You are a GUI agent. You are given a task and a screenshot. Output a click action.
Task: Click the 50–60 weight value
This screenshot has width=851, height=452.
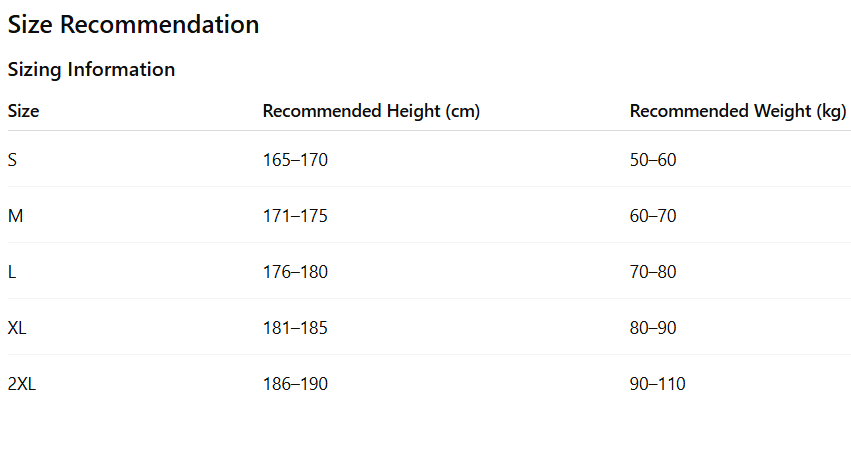tap(653, 160)
